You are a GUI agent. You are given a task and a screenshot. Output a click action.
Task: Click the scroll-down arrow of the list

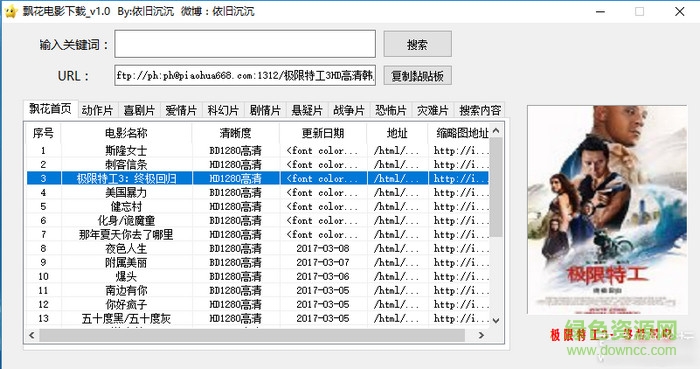click(x=496, y=320)
